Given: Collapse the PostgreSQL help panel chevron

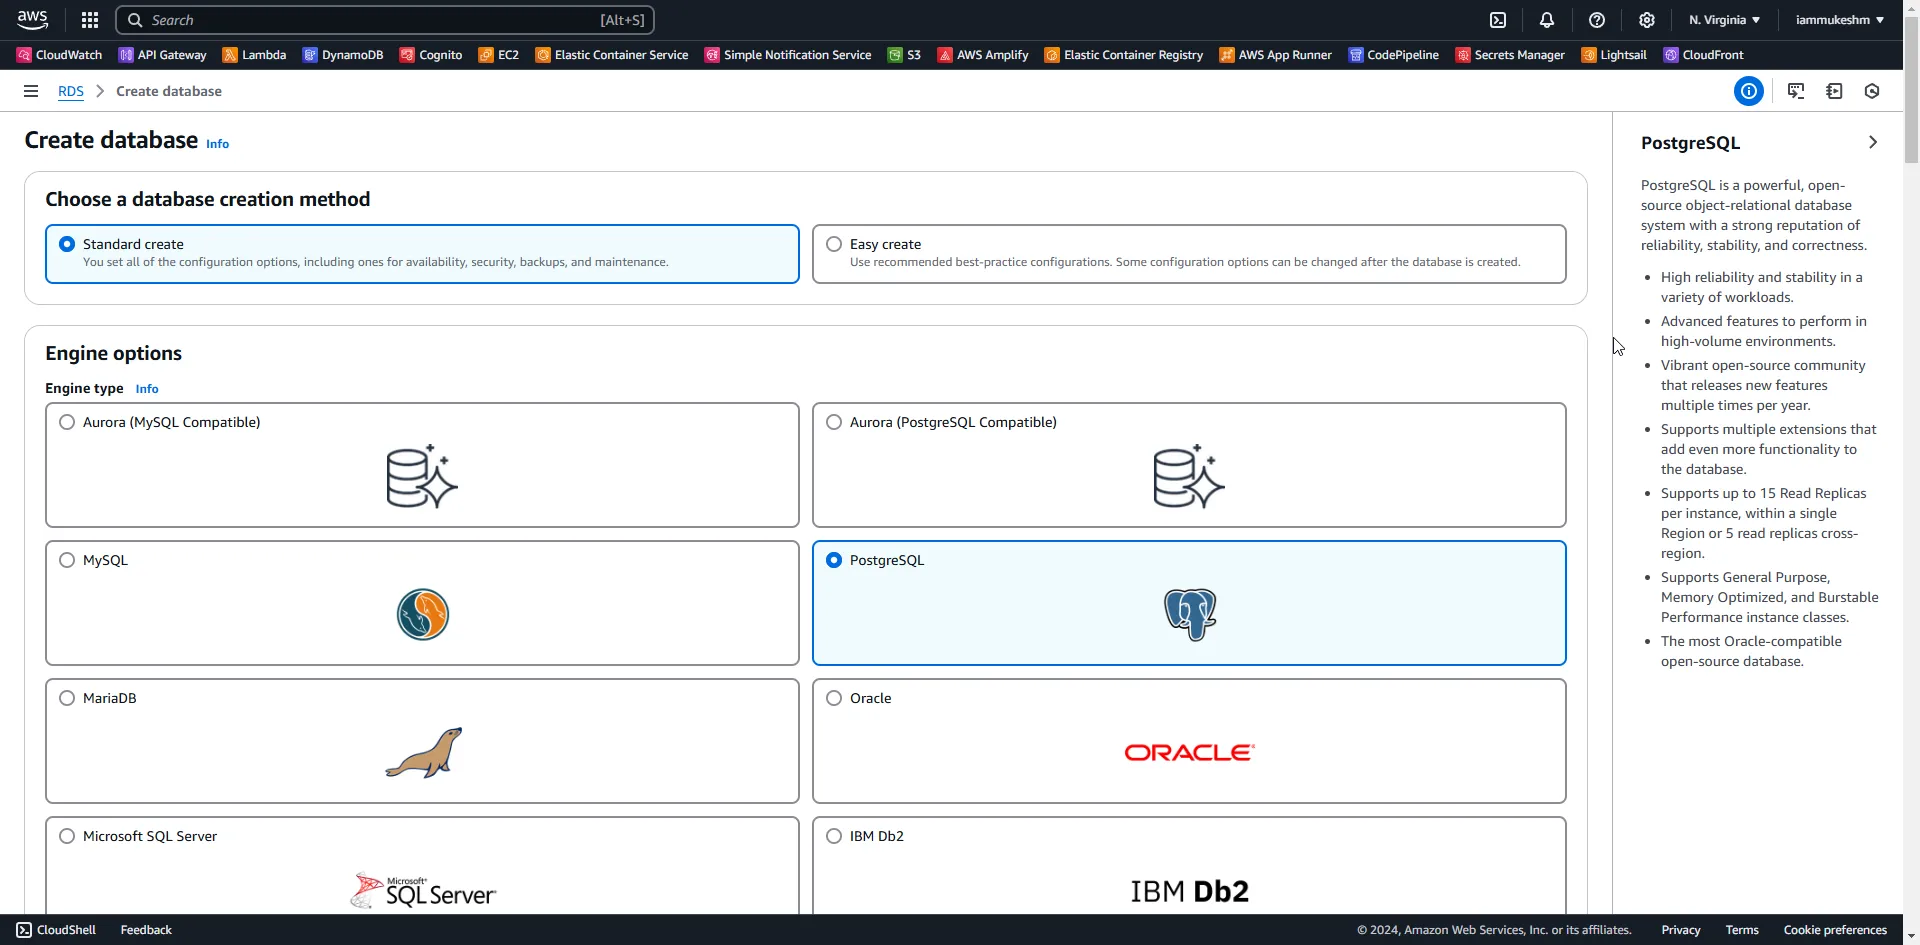Looking at the screenshot, I should (1873, 141).
